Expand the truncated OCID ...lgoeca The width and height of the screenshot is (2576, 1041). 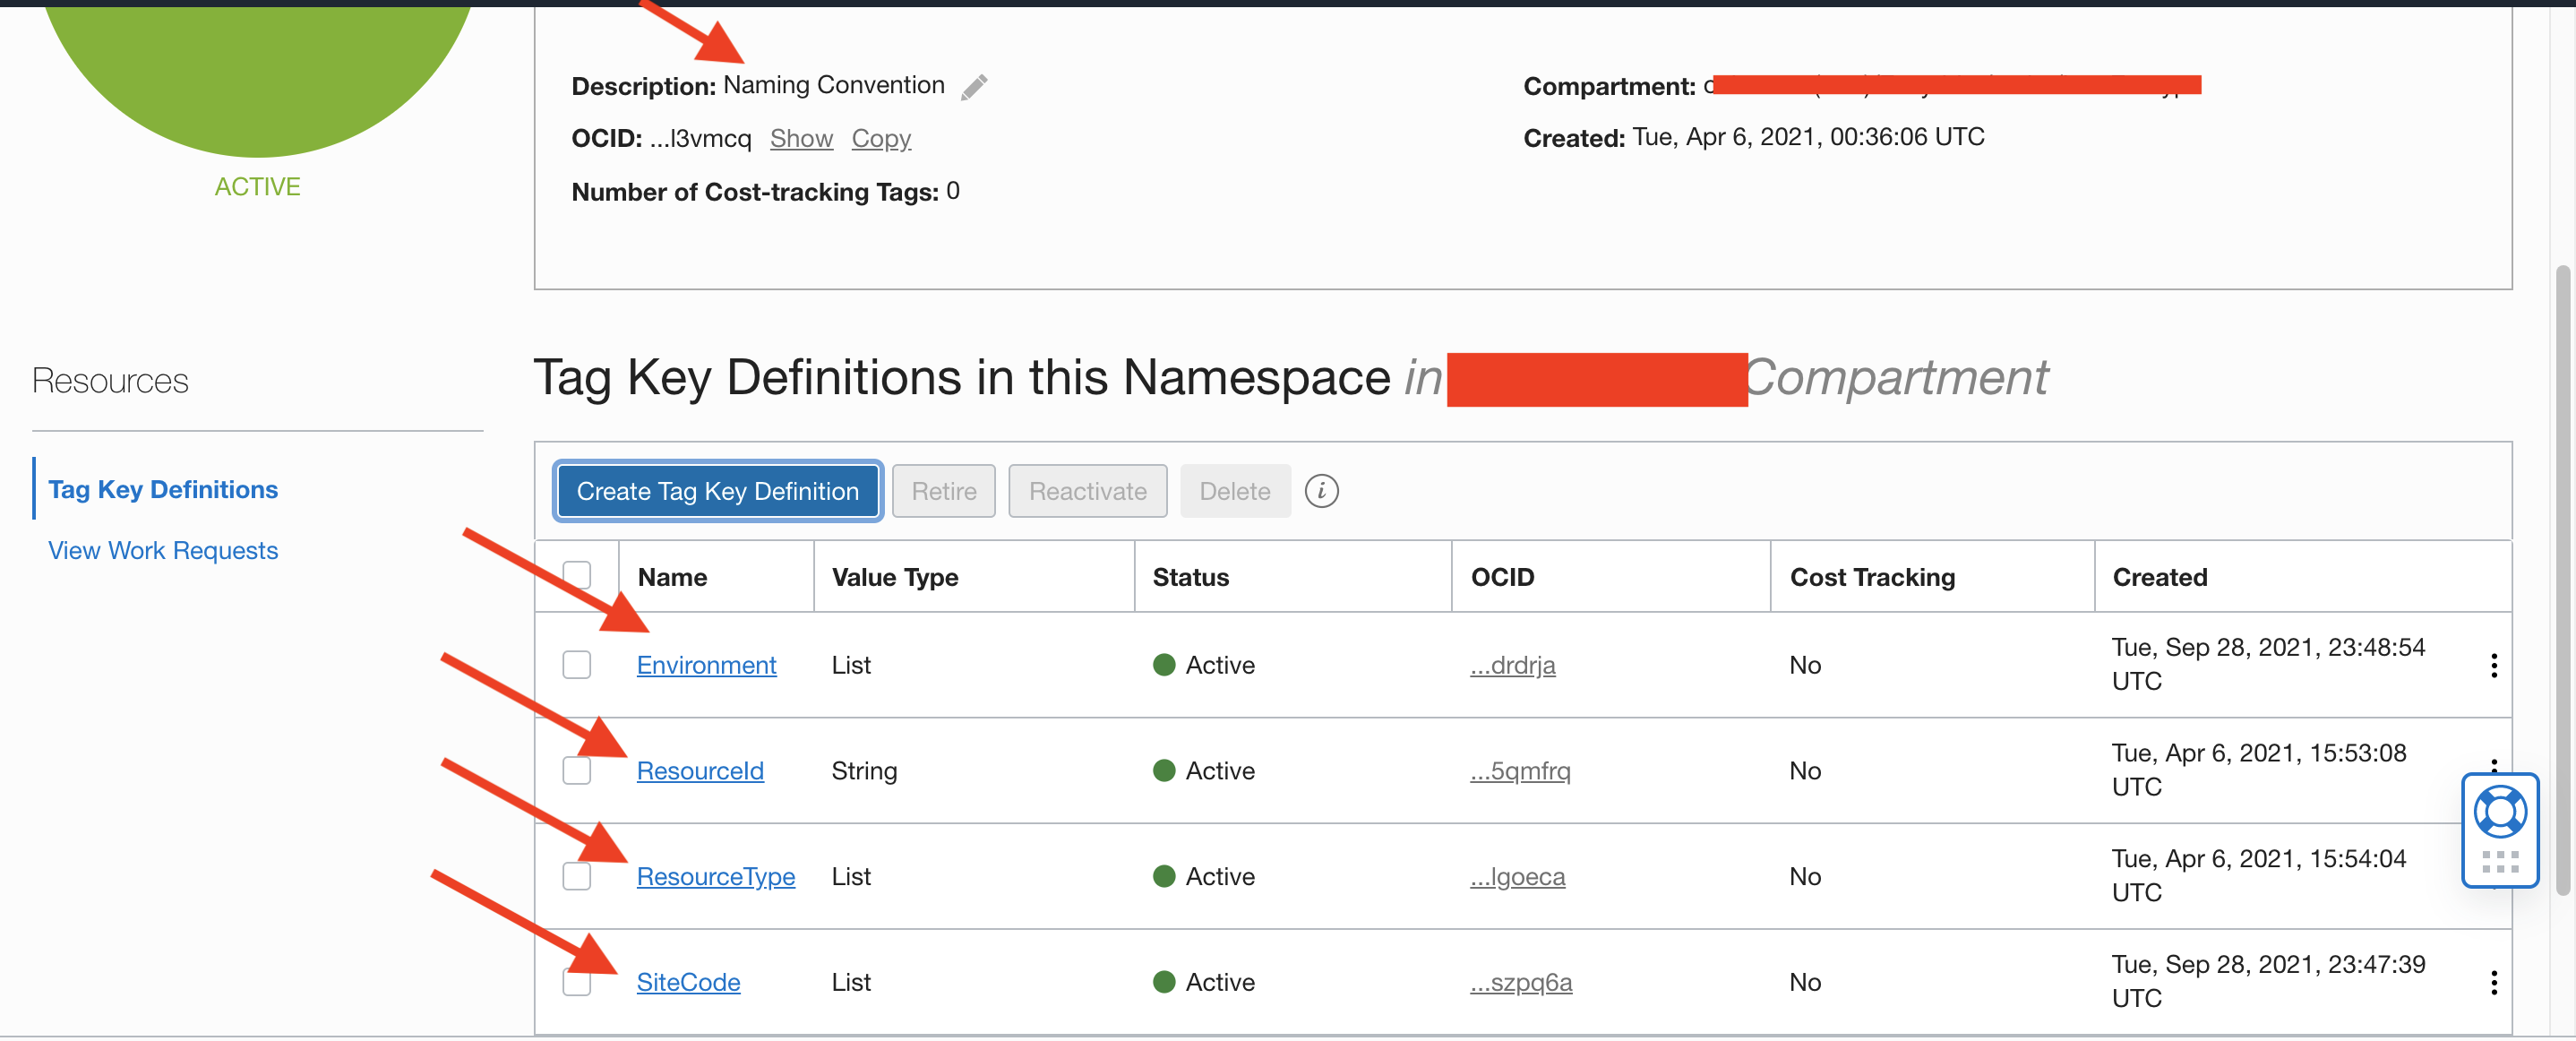[1517, 876]
